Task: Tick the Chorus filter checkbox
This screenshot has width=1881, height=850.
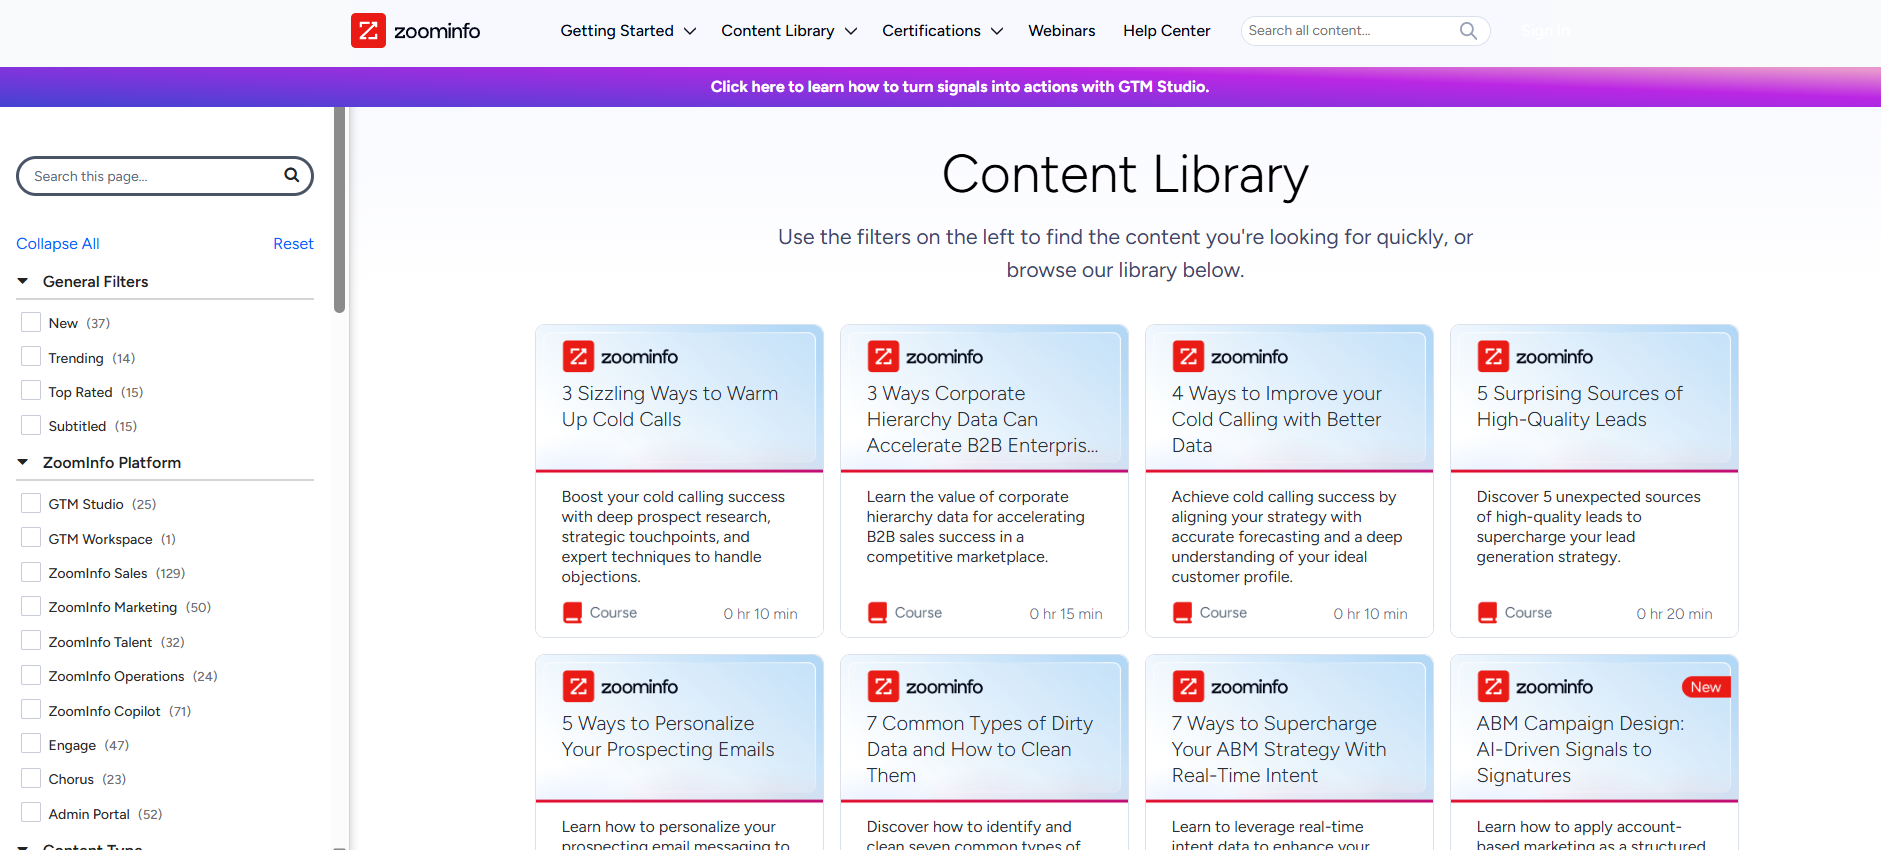Action: tap(31, 778)
